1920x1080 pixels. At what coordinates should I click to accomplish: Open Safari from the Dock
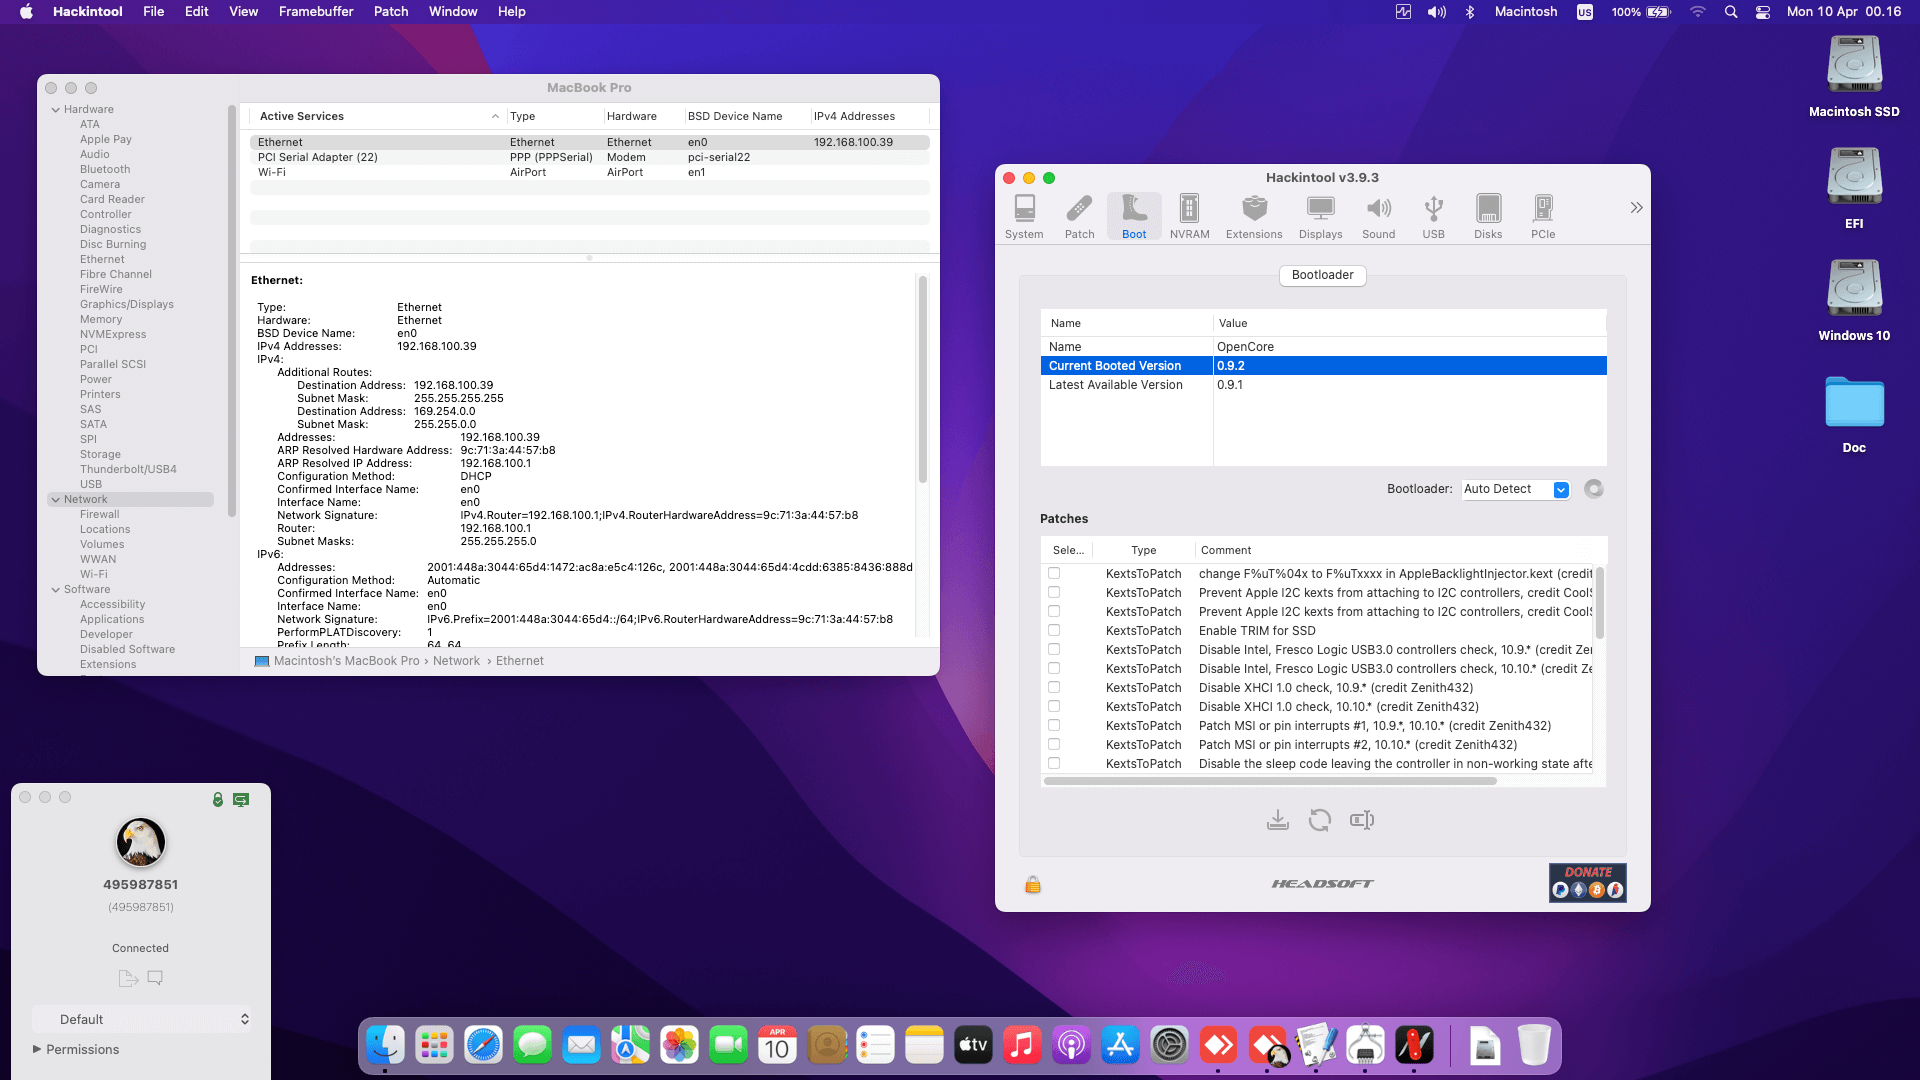483,1046
